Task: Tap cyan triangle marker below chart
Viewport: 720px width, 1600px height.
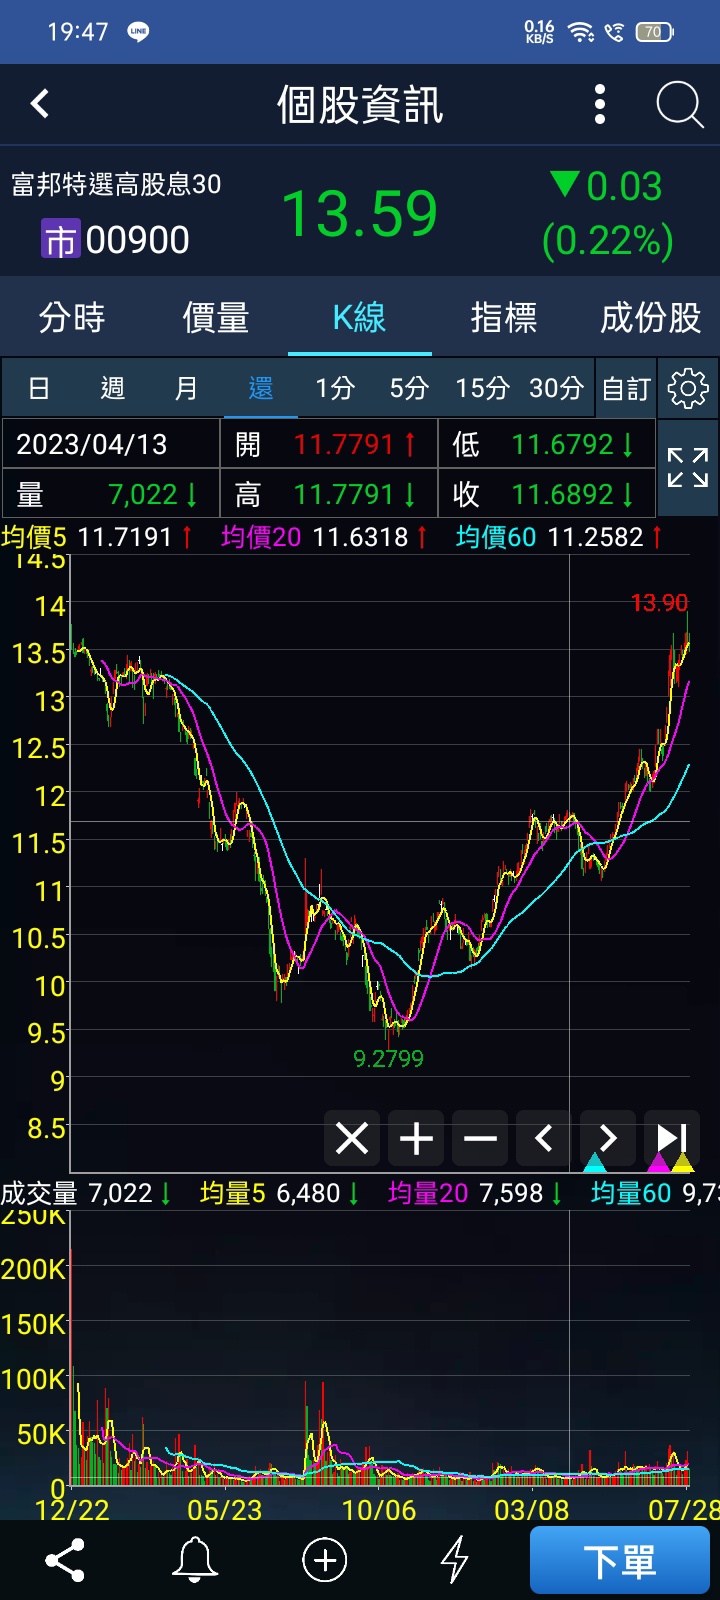Action: (x=595, y=1163)
